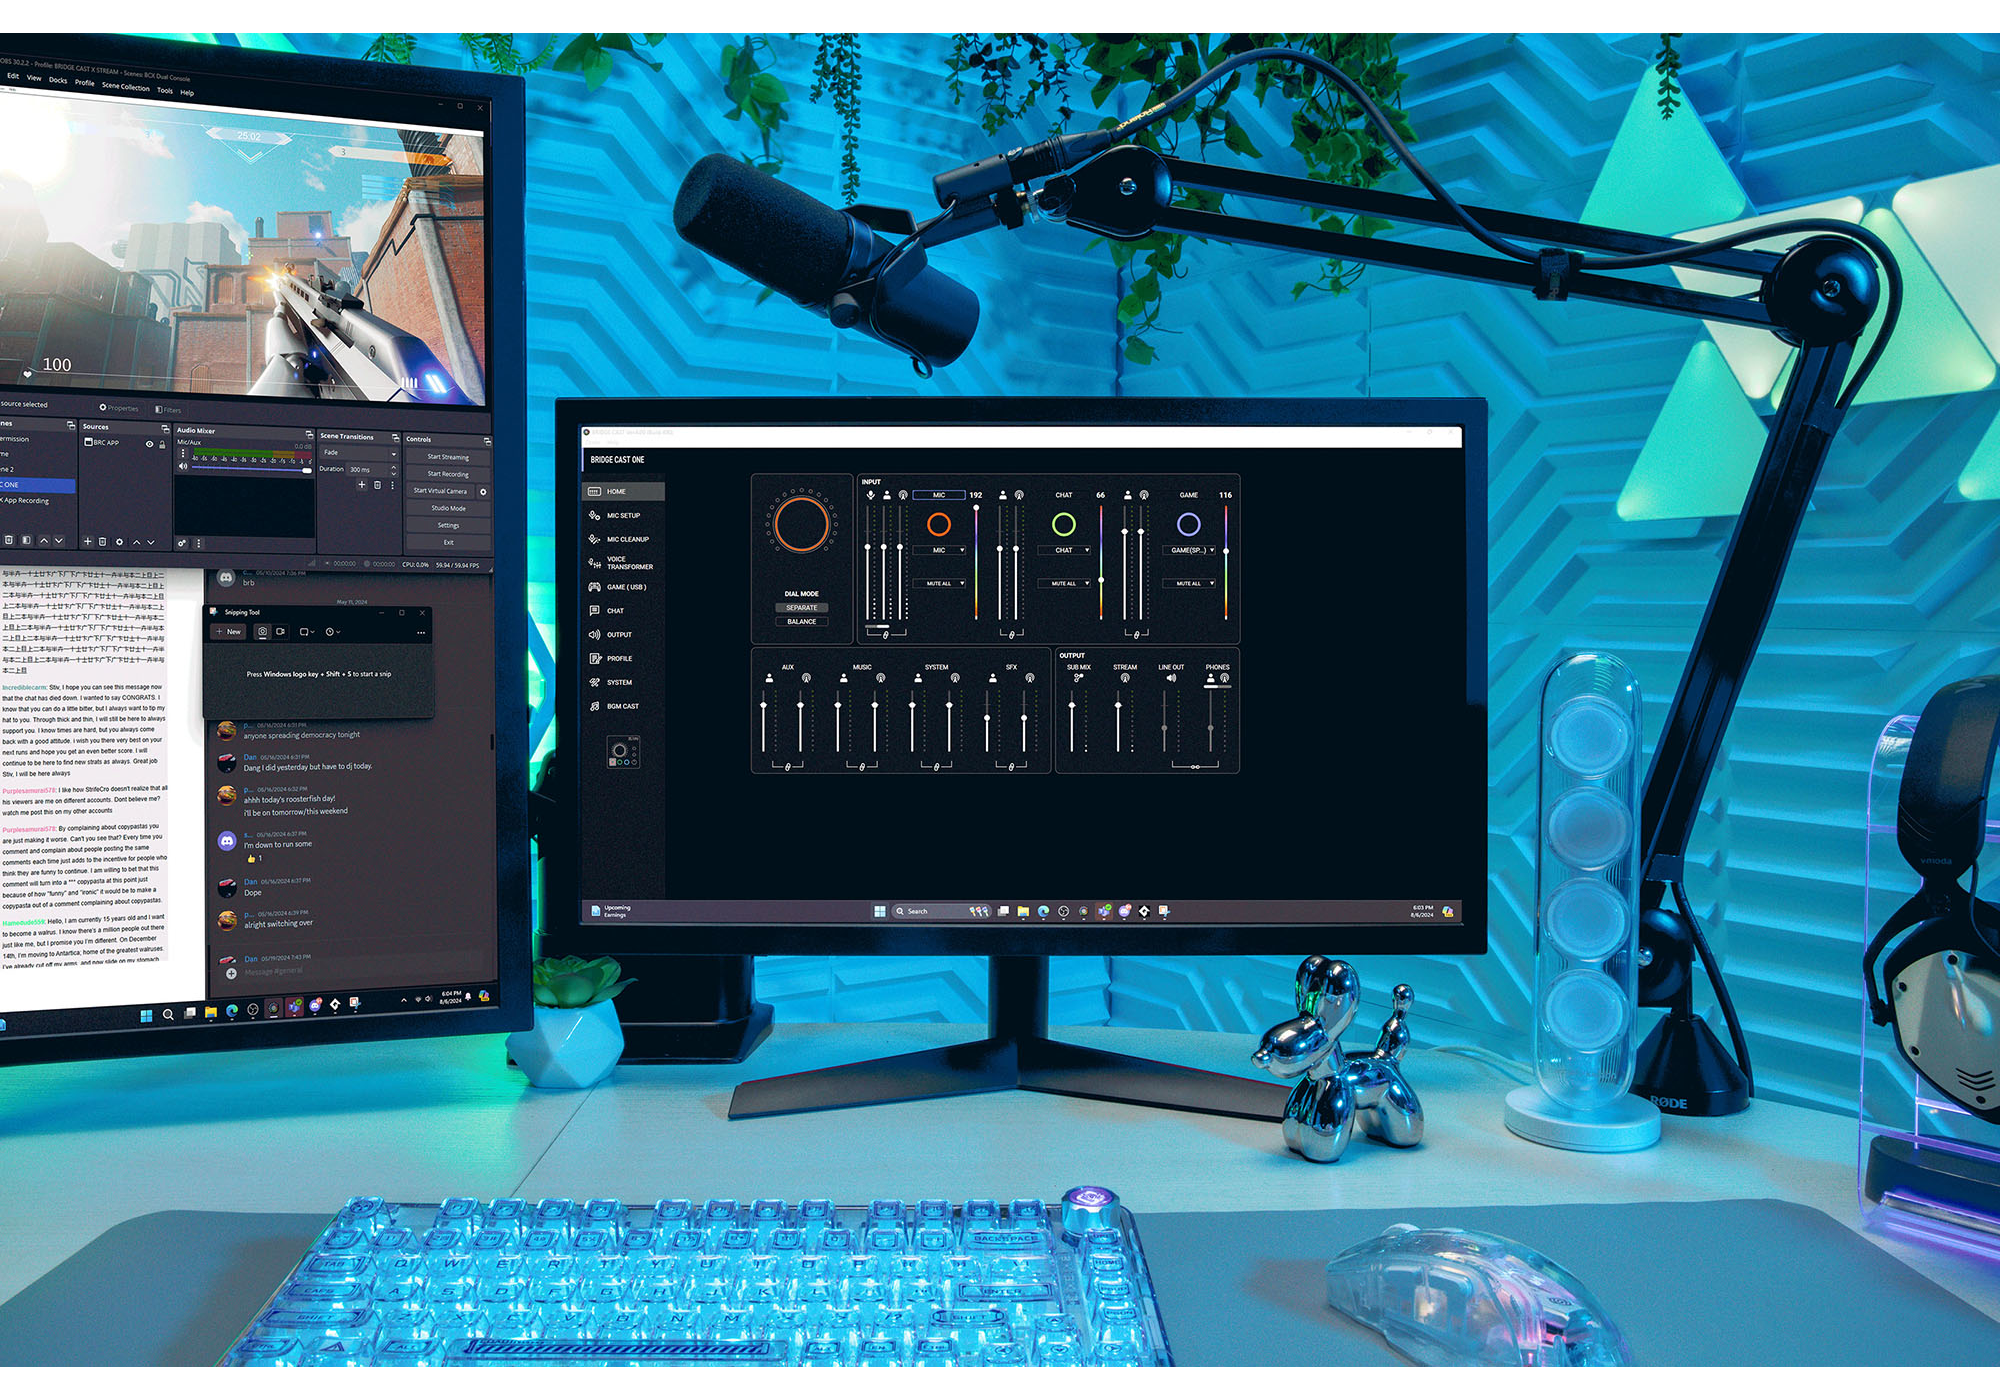This screenshot has width=2000, height=1400.
Task: Click the Mic/Aux volume slider in OBS
Action: [x=252, y=470]
